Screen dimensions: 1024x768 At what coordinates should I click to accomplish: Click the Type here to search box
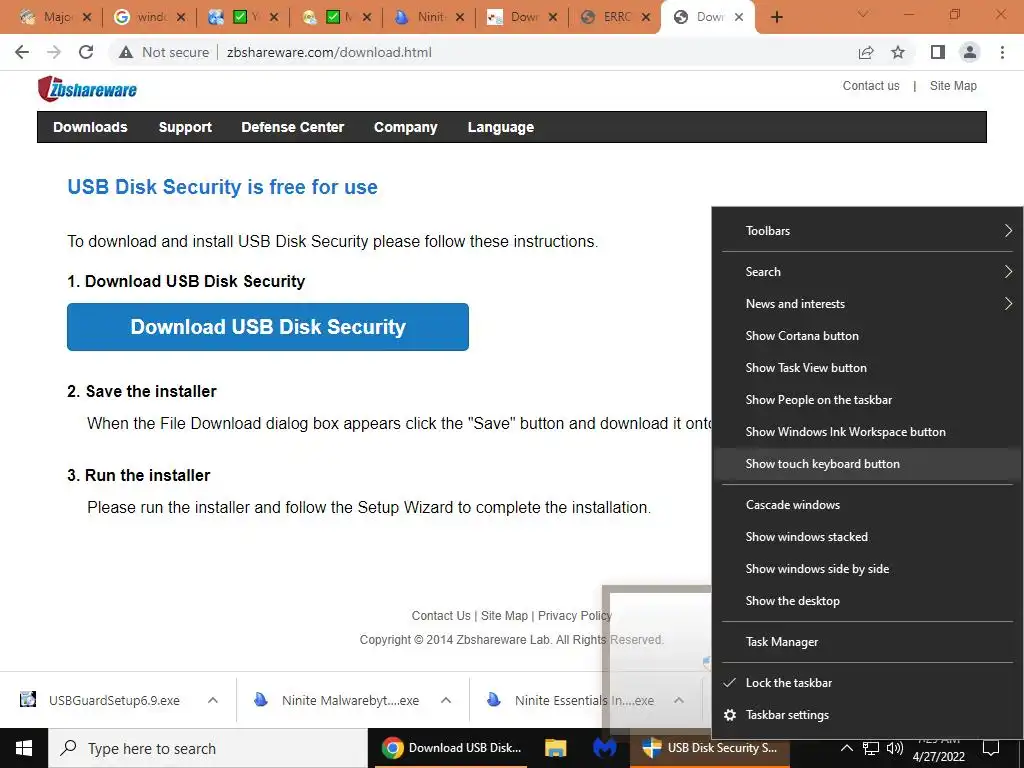[208, 748]
